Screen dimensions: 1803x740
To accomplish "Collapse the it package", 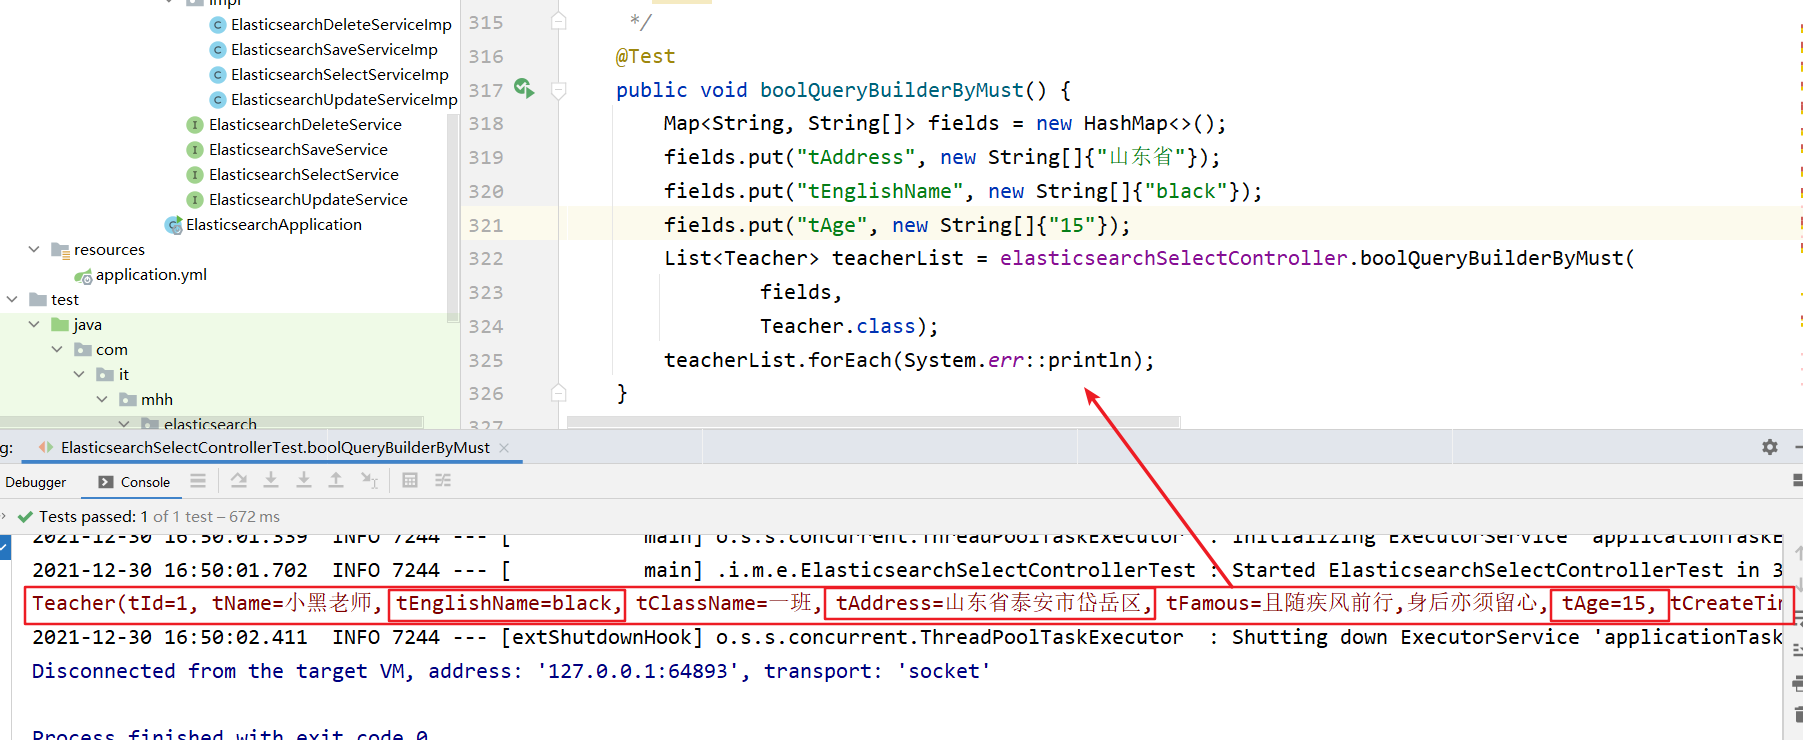I will click(x=79, y=374).
